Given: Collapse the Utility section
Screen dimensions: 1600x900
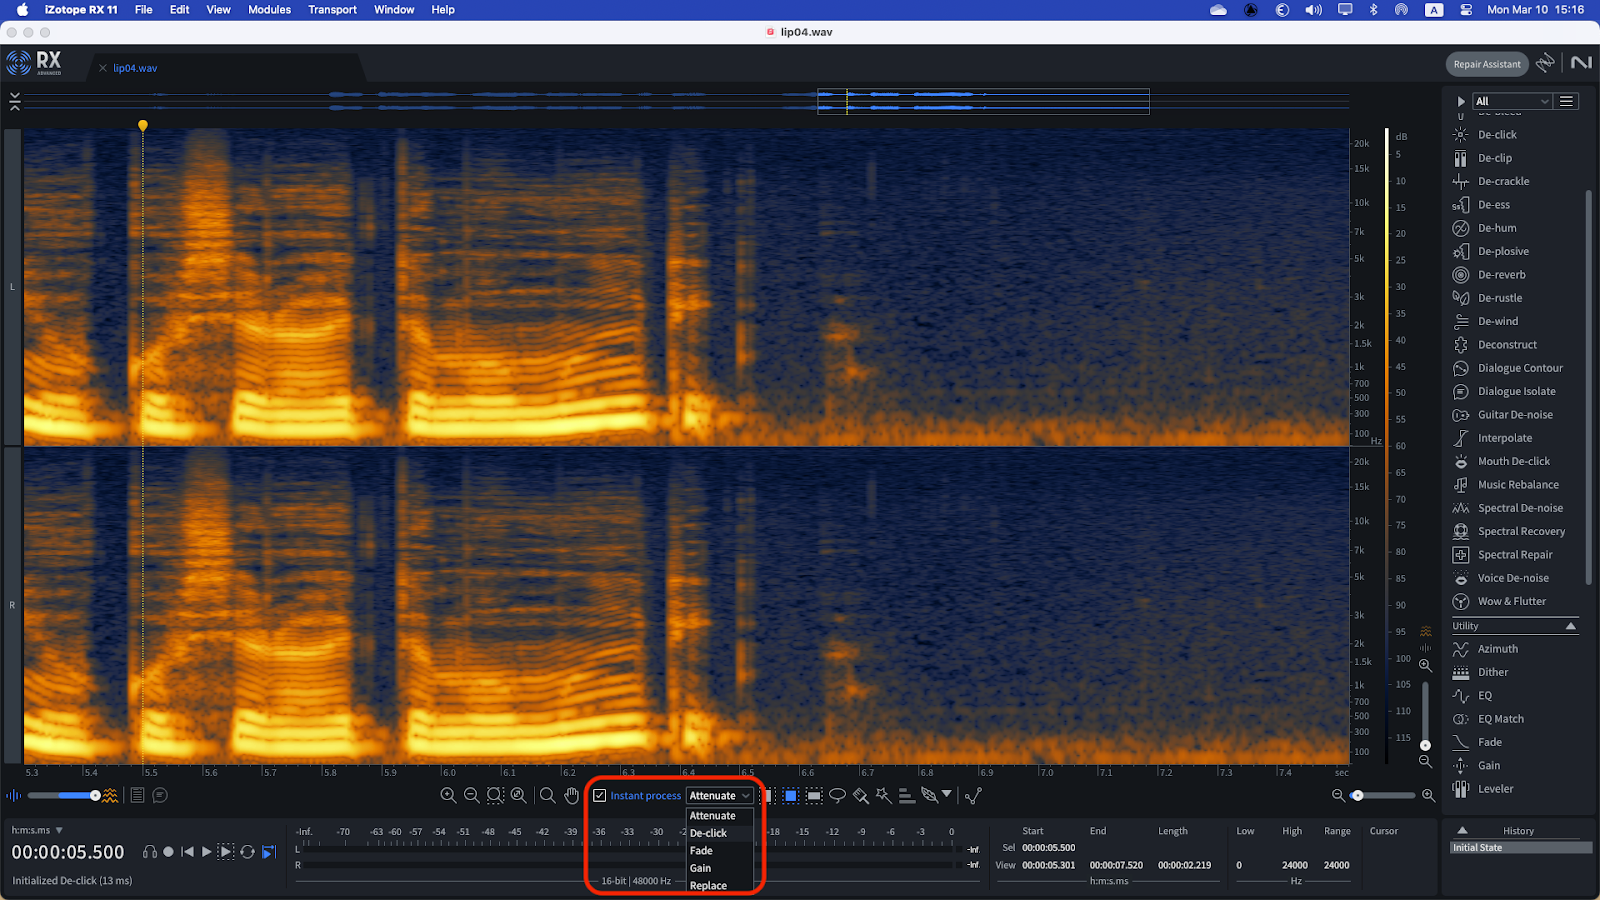Looking at the screenshot, I should [1570, 626].
